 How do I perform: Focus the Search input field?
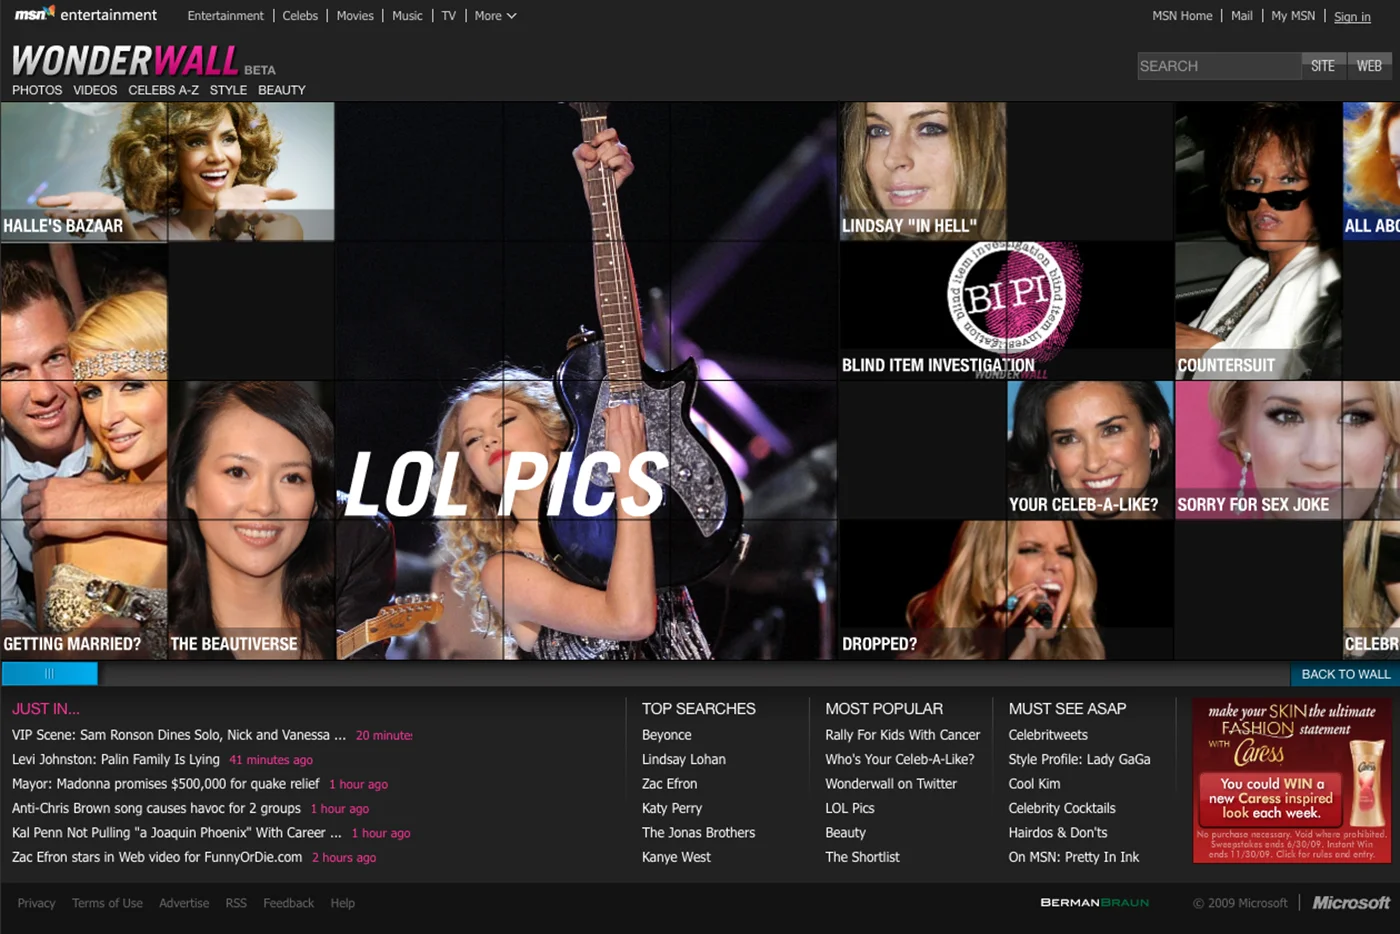coord(1219,66)
